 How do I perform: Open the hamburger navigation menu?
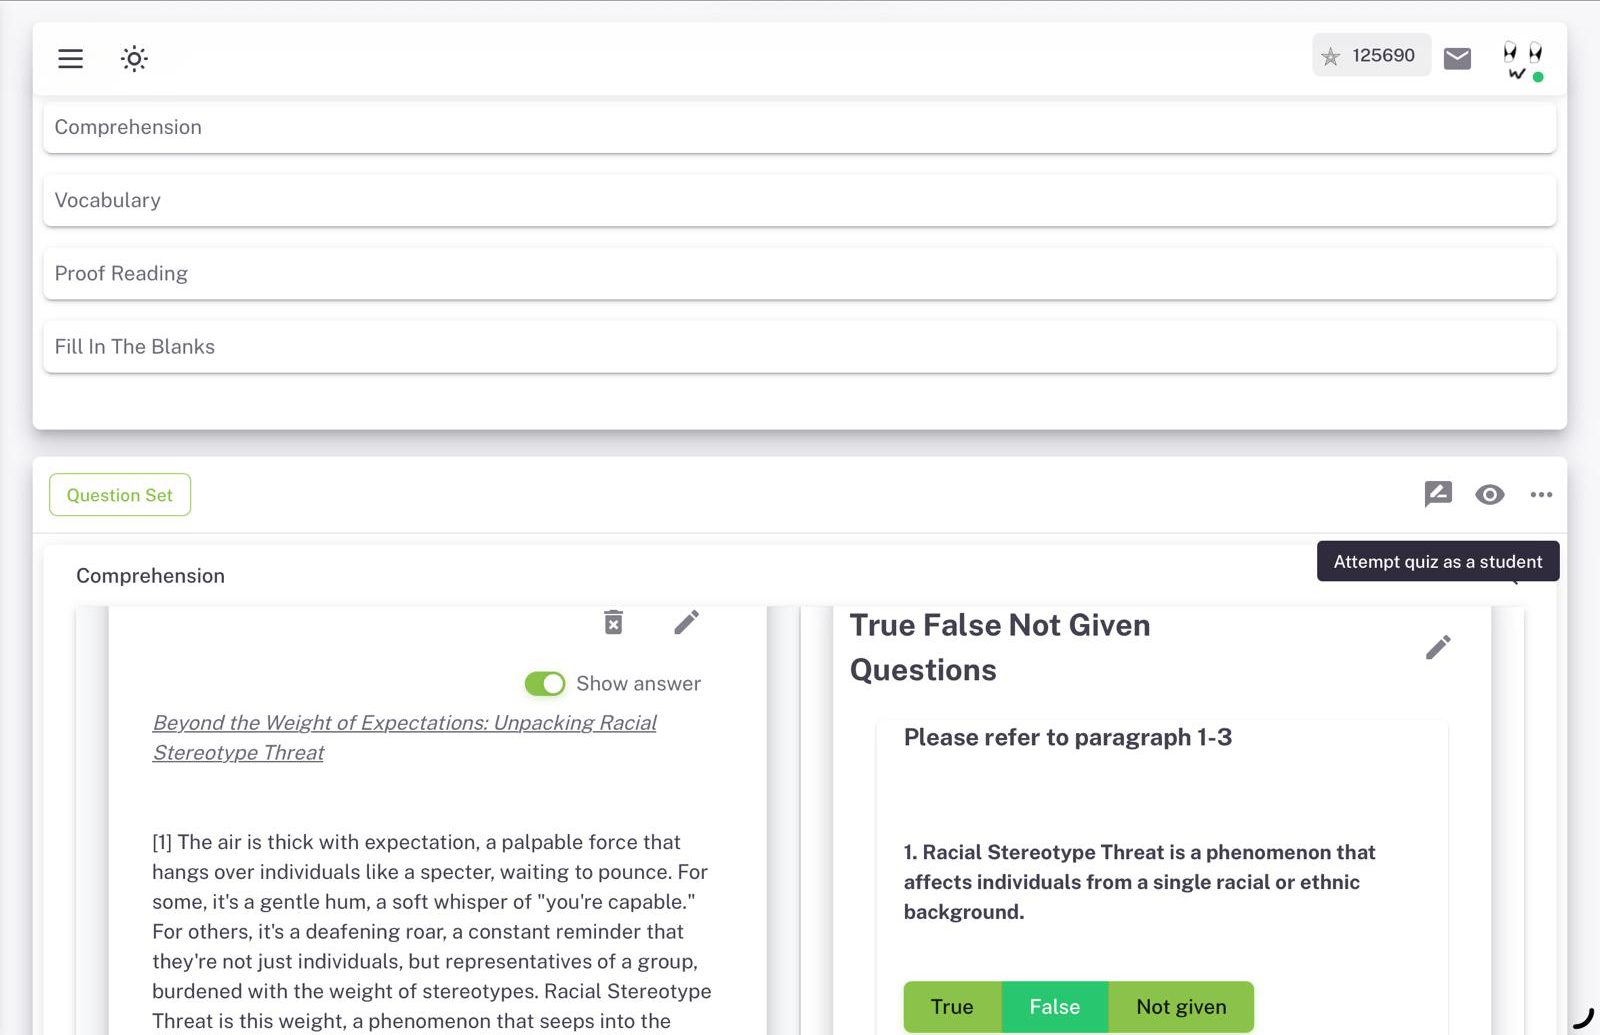(70, 58)
